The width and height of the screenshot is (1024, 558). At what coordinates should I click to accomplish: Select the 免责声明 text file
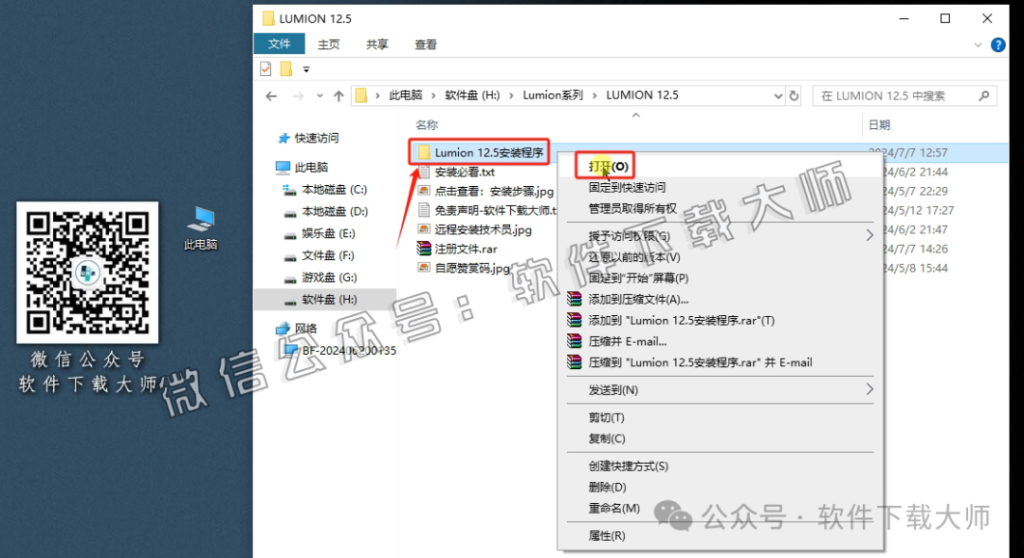pyautogui.click(x=495, y=210)
